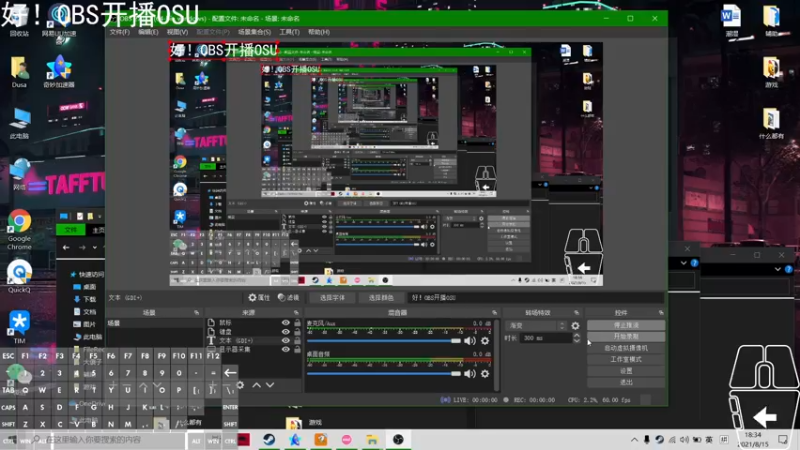This screenshot has width=800, height=450.
Task: Open 渐变 transition dropdown
Action: click(536, 326)
